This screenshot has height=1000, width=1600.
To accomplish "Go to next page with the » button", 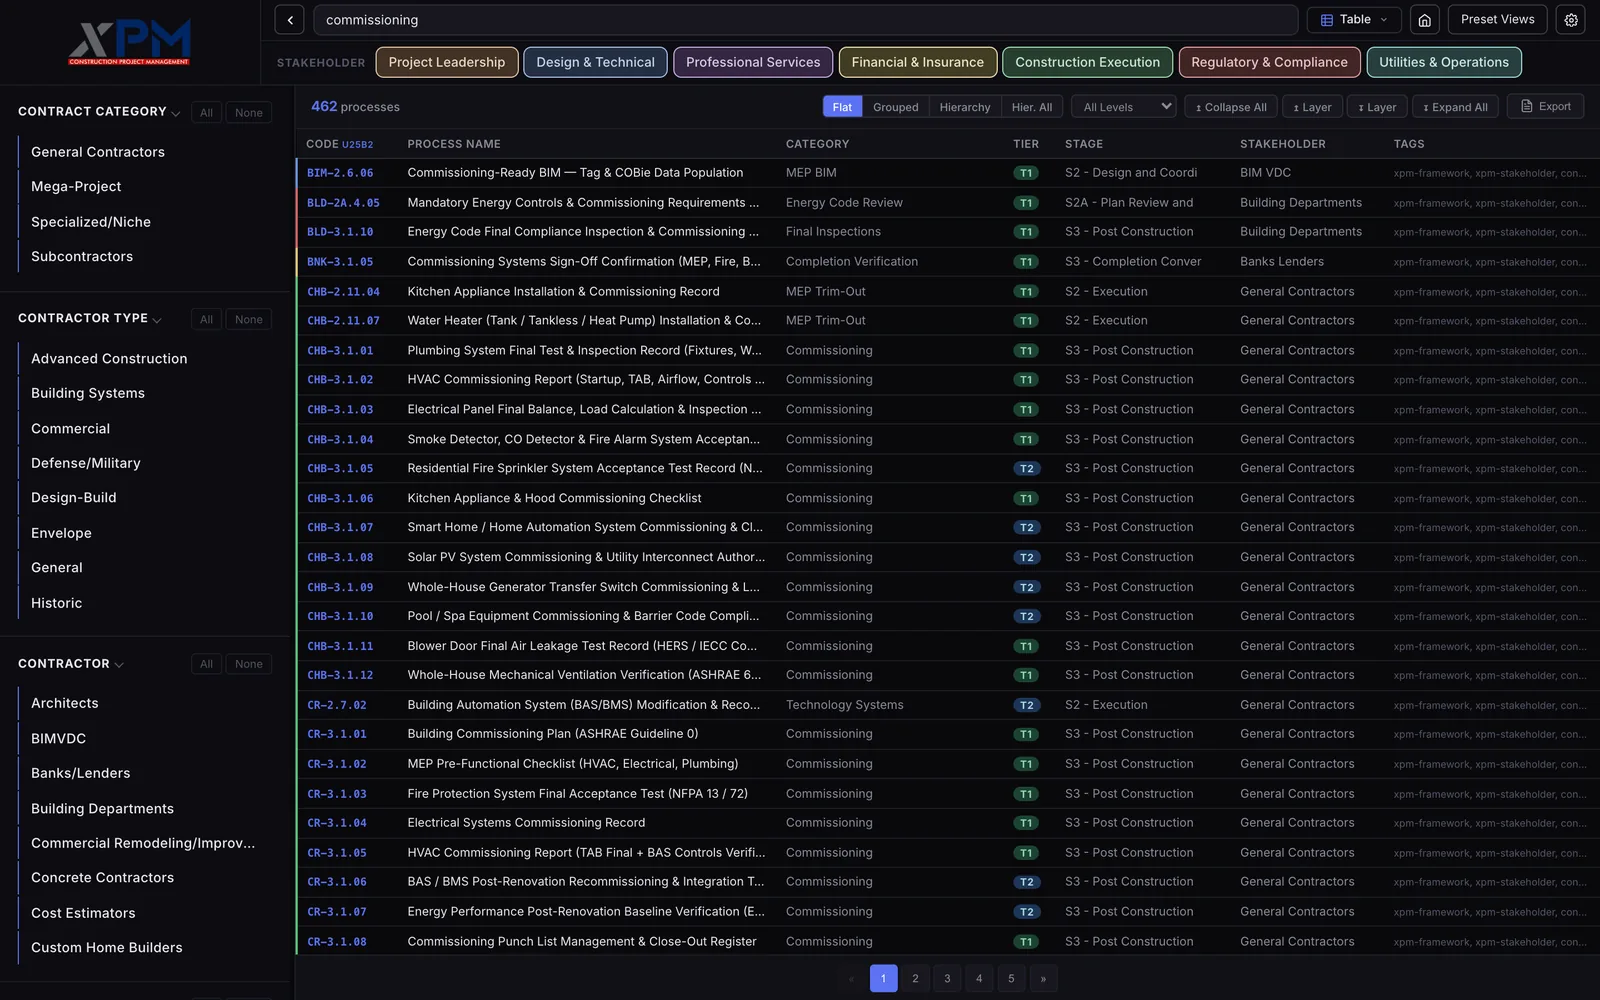I will [x=1043, y=979].
